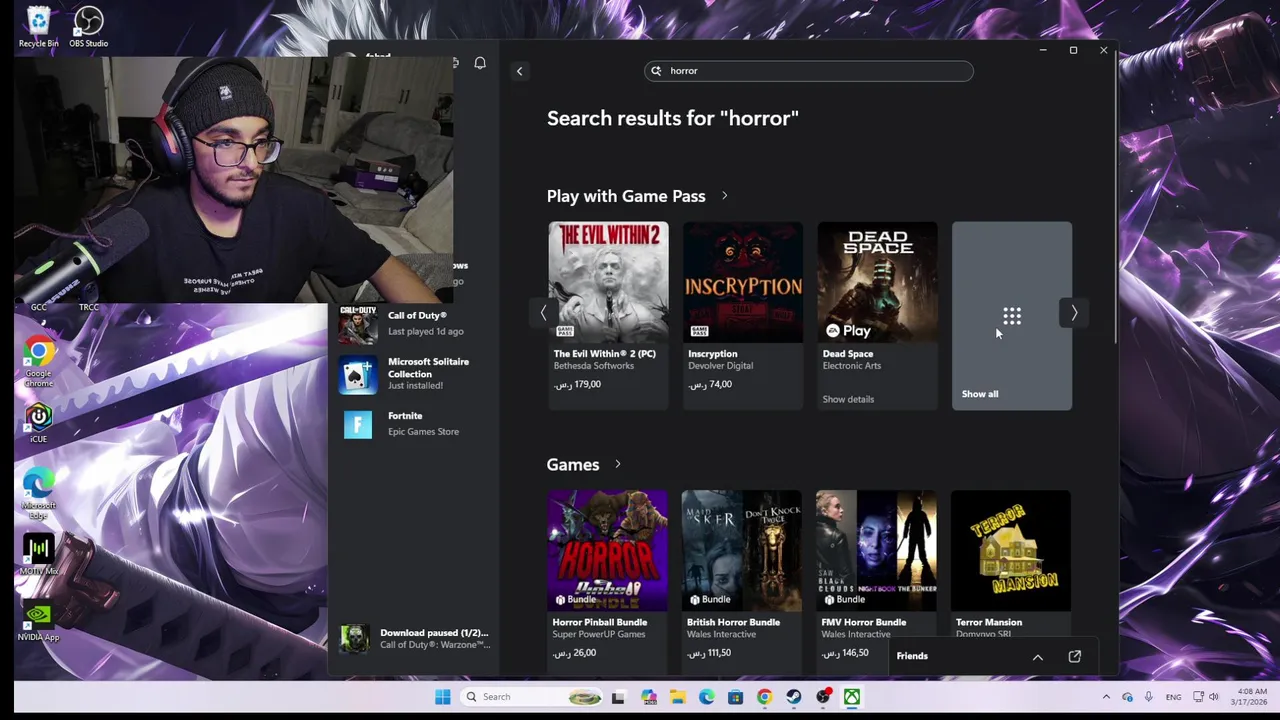Select "The Evil Within® 2 (PC)" title
The image size is (1280, 720).
[605, 354]
